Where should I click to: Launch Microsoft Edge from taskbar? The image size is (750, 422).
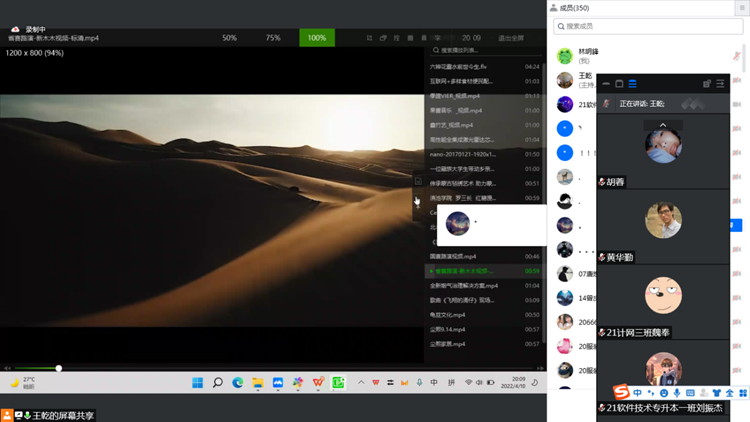tap(238, 382)
